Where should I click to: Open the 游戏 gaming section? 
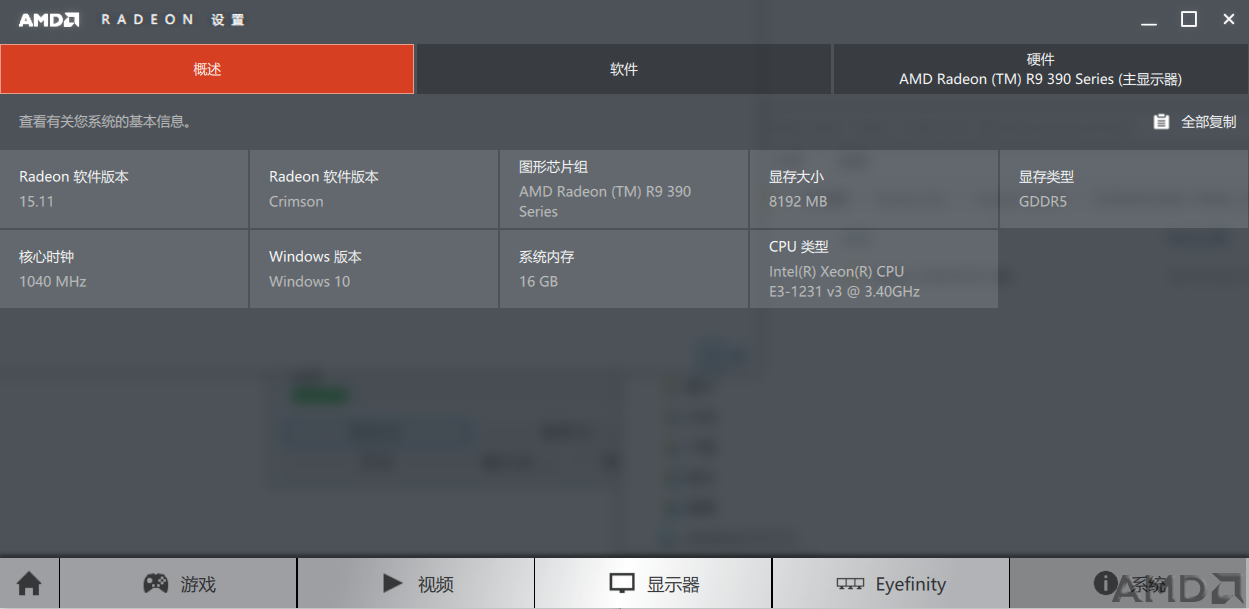point(178,583)
